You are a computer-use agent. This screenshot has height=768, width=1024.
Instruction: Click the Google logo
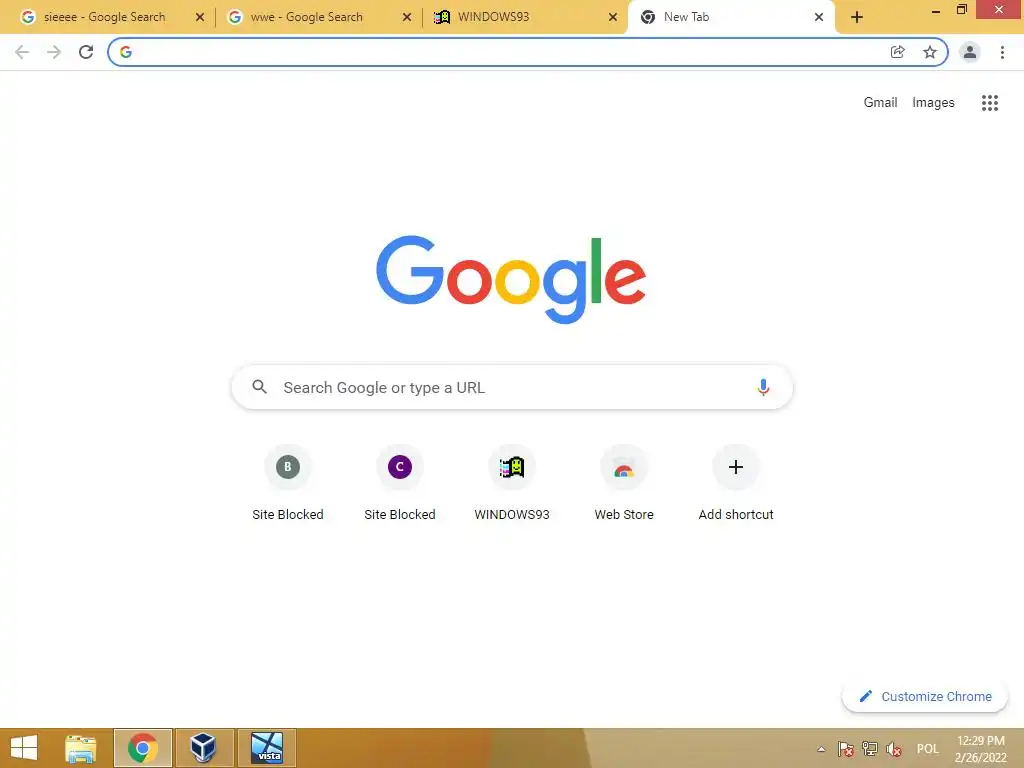pos(511,279)
